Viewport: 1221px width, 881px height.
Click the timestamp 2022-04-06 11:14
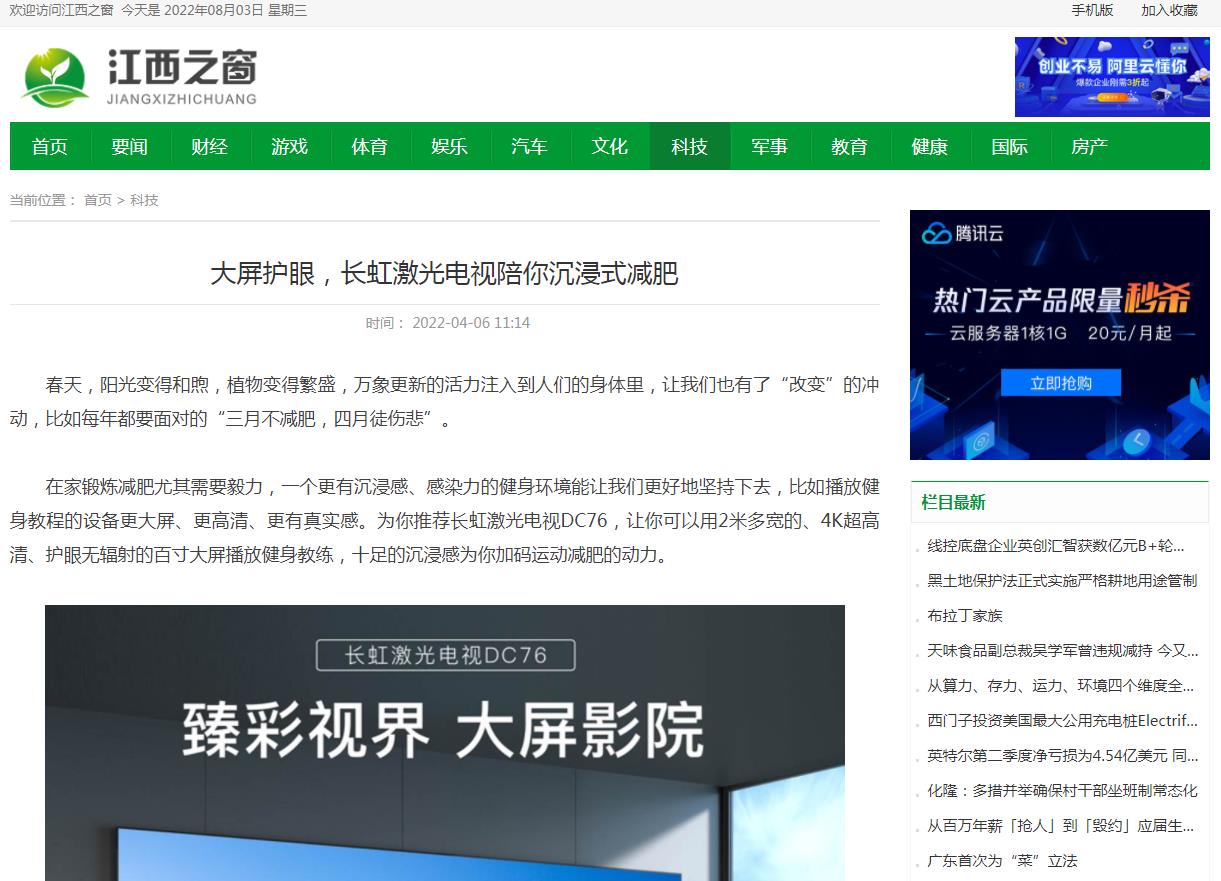[471, 323]
